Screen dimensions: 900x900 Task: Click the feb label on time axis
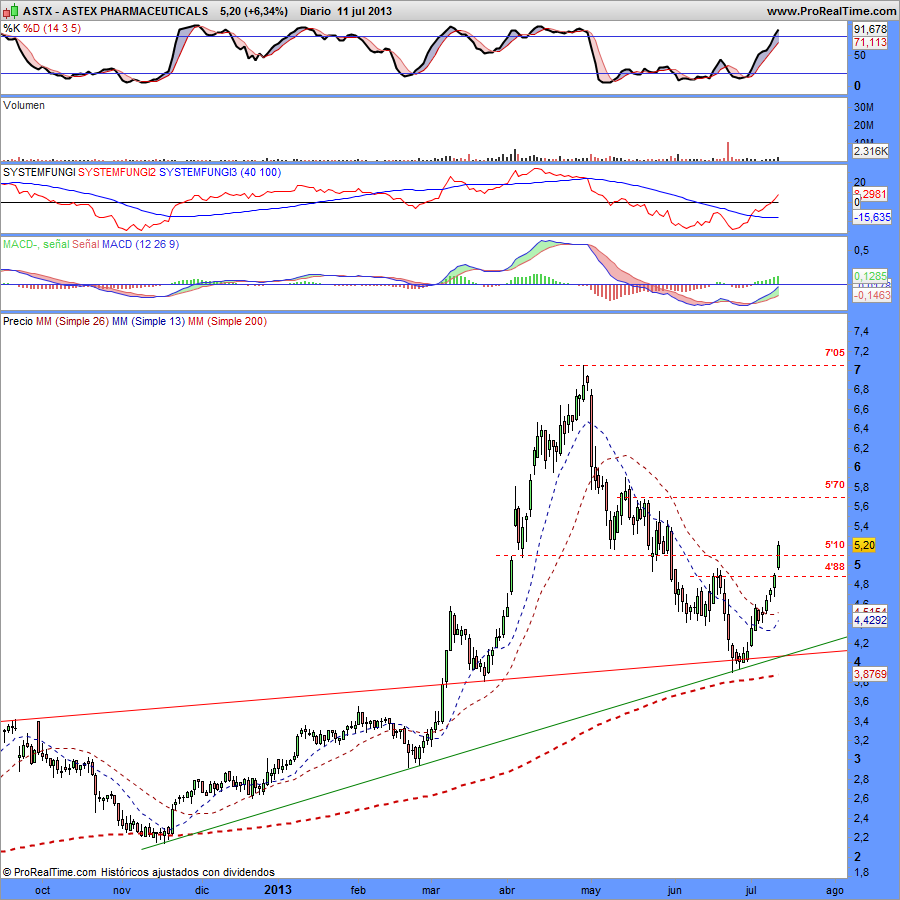358,891
